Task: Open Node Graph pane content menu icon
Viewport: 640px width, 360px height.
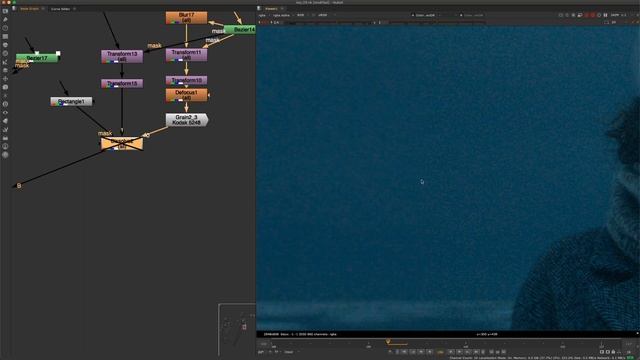Action: [13, 8]
